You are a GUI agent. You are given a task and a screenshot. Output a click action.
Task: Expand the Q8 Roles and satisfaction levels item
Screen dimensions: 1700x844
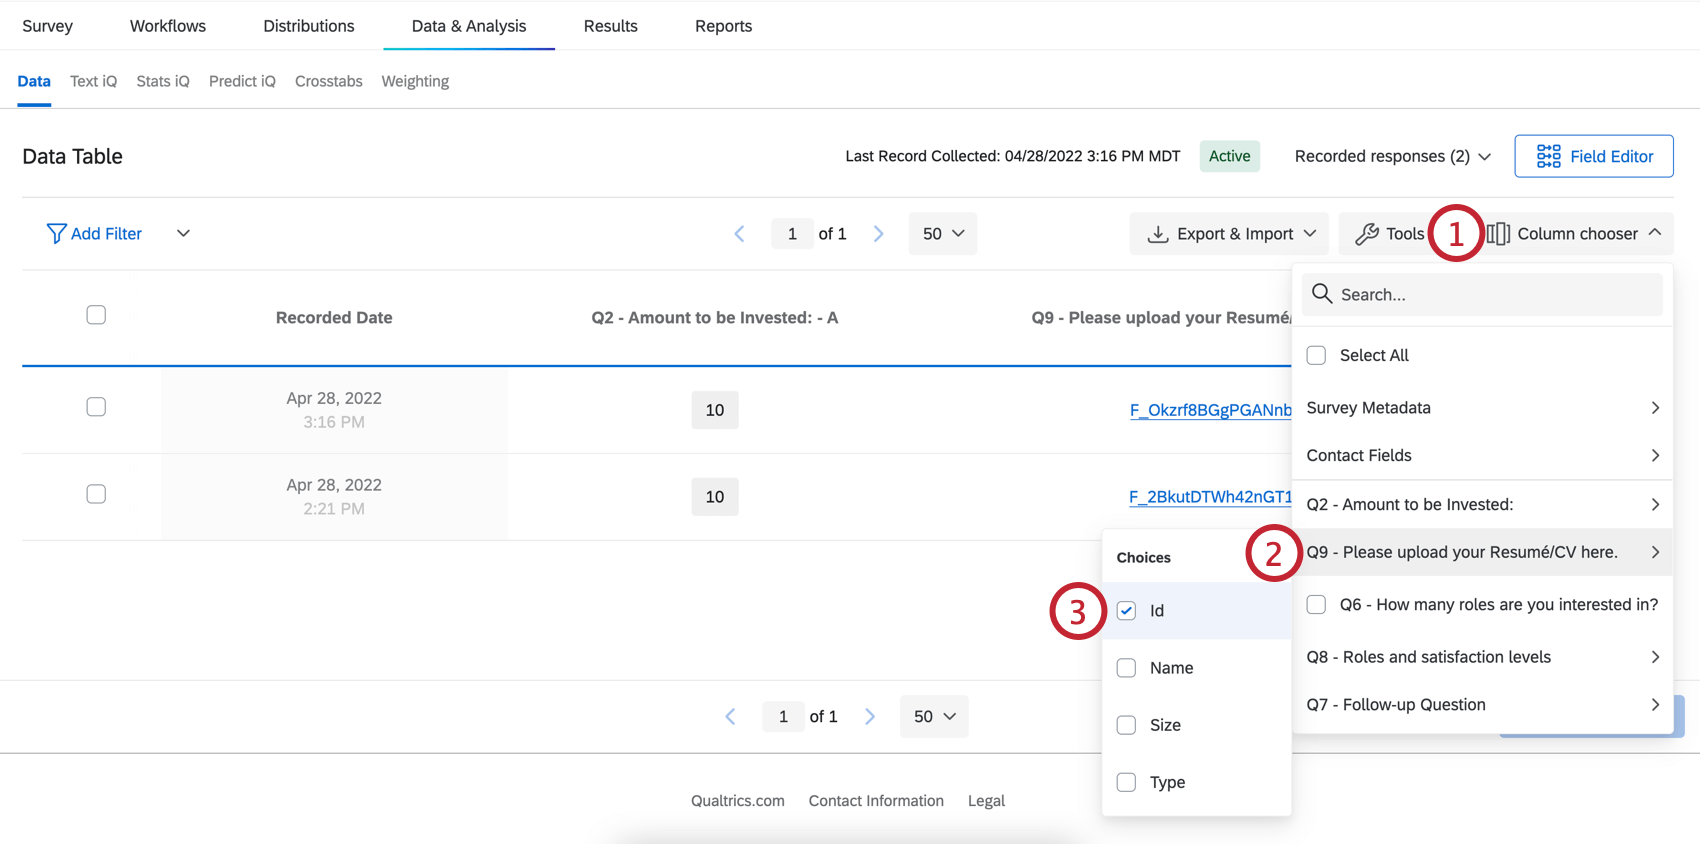tap(1482, 657)
